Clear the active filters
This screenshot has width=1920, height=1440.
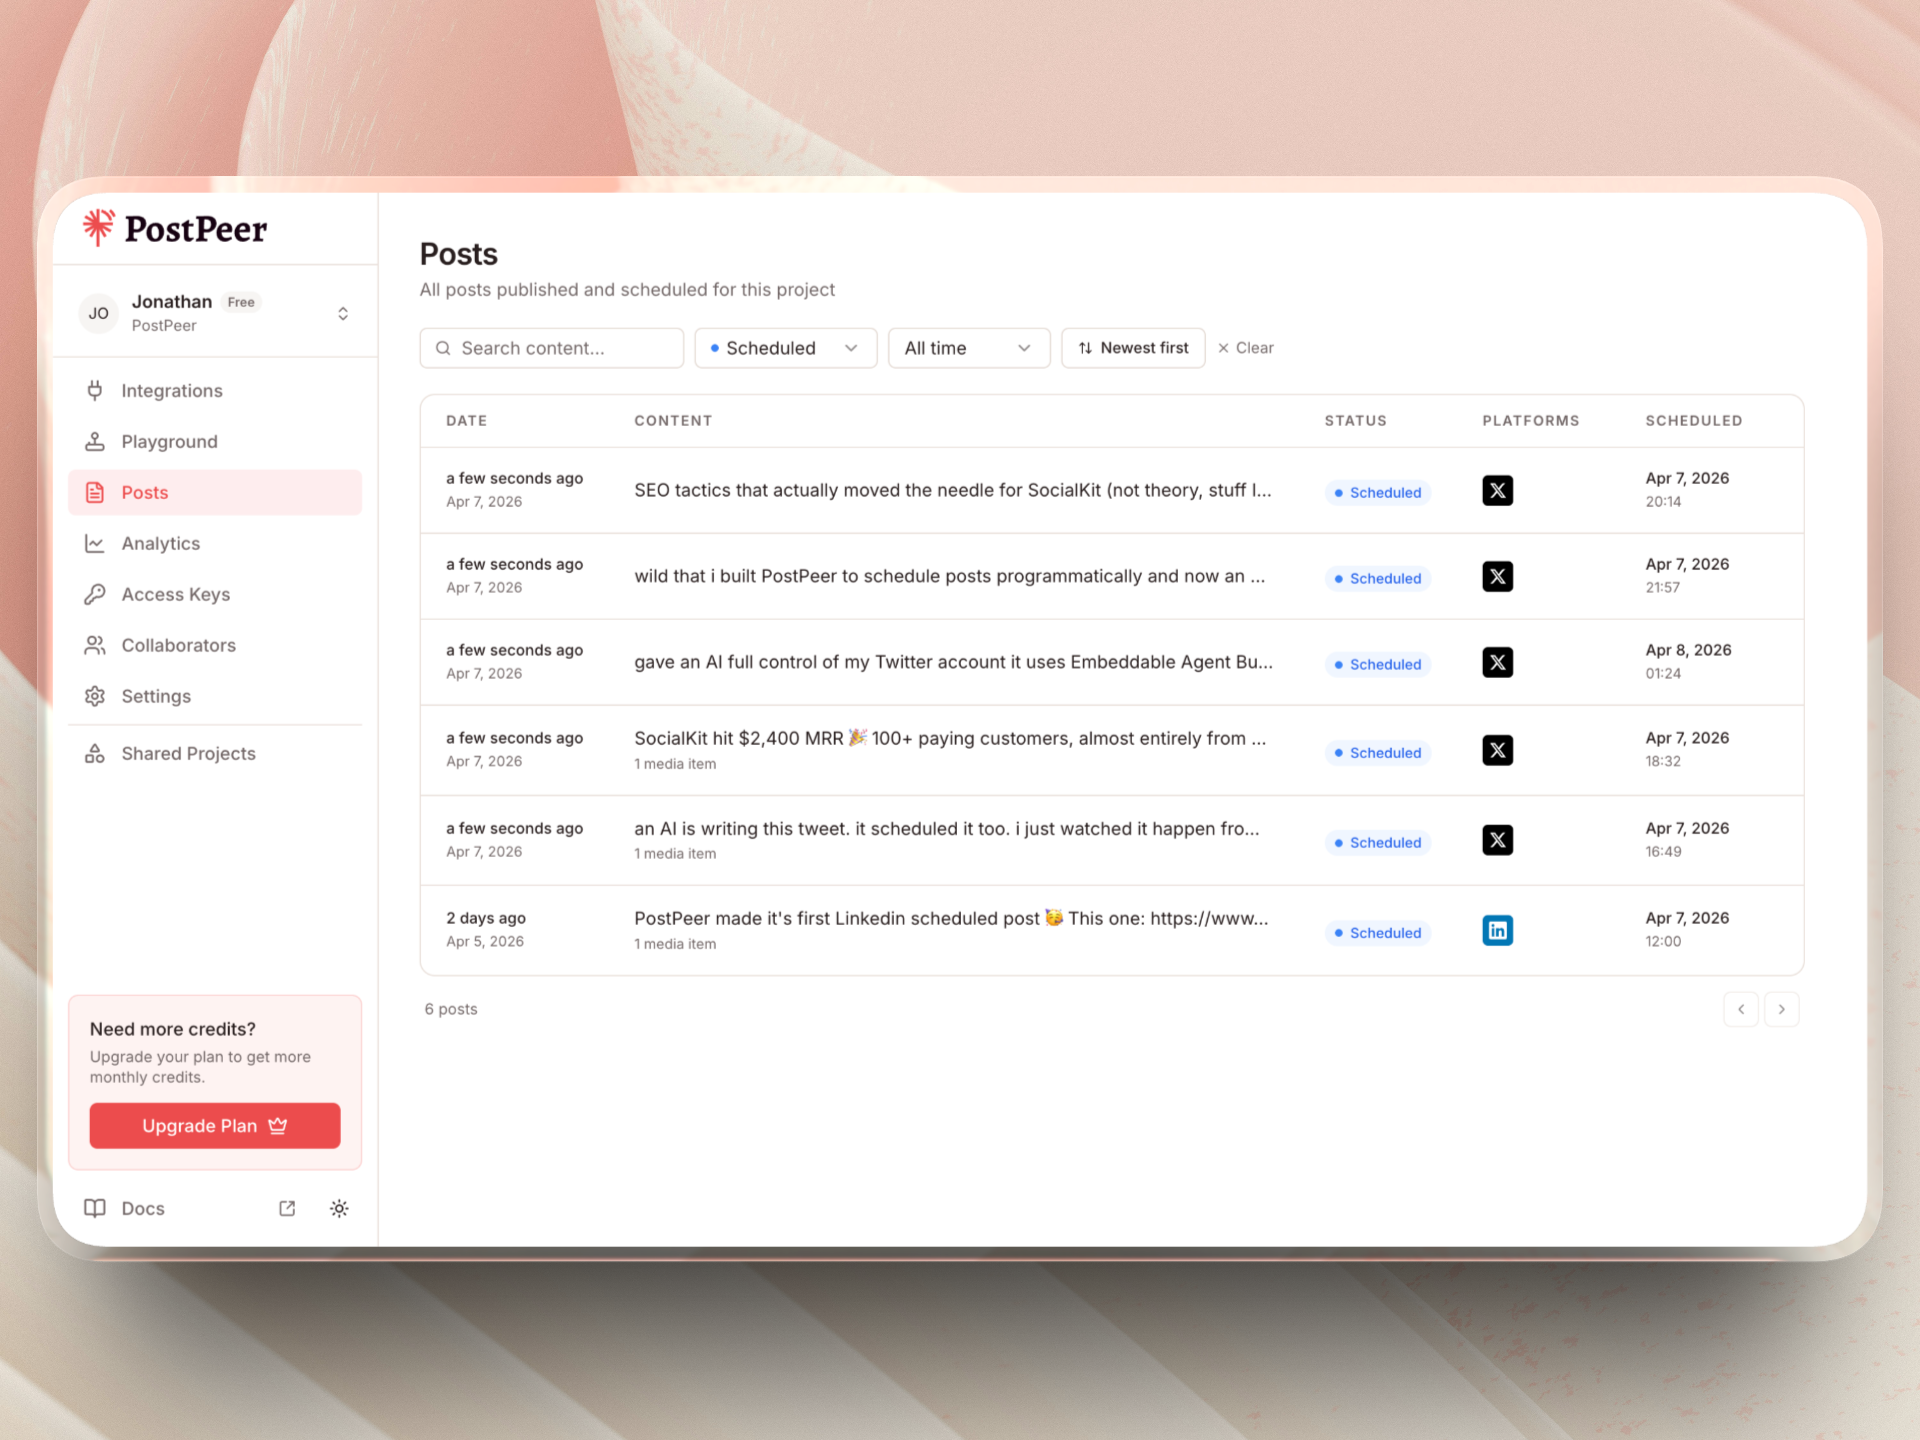coord(1245,347)
